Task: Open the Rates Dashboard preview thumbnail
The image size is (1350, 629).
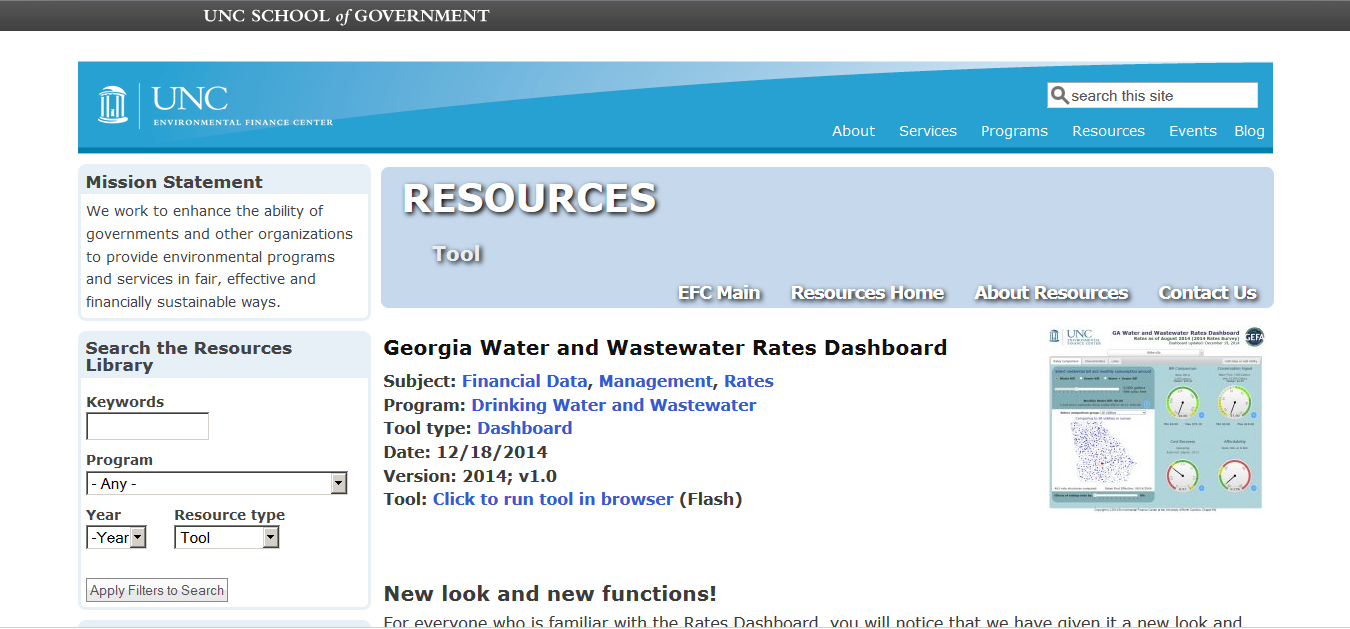Action: click(1156, 418)
